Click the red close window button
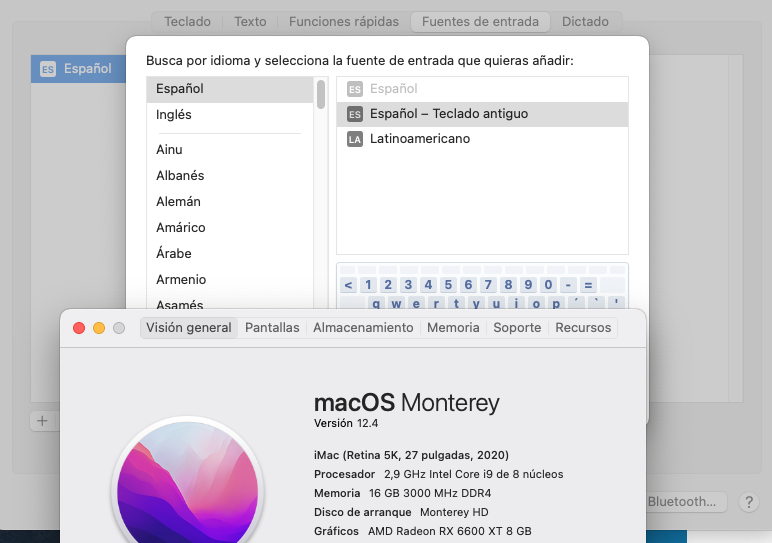The width and height of the screenshot is (772, 543). (x=79, y=328)
